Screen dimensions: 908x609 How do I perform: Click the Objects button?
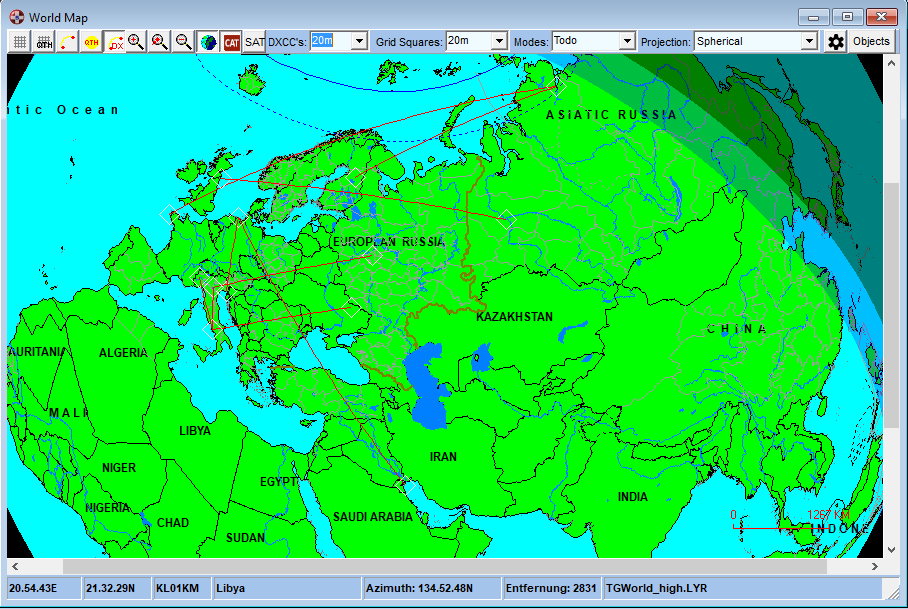pos(872,41)
